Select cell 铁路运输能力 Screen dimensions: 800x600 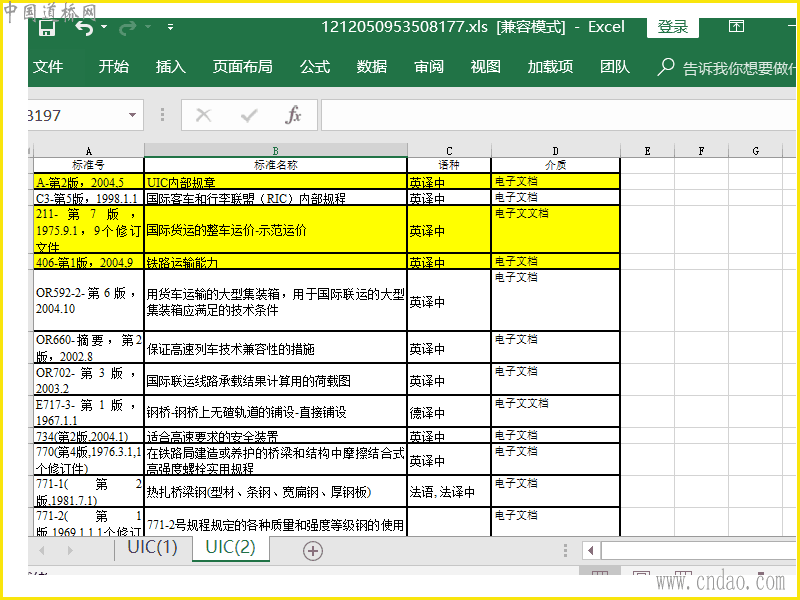pos(276,261)
